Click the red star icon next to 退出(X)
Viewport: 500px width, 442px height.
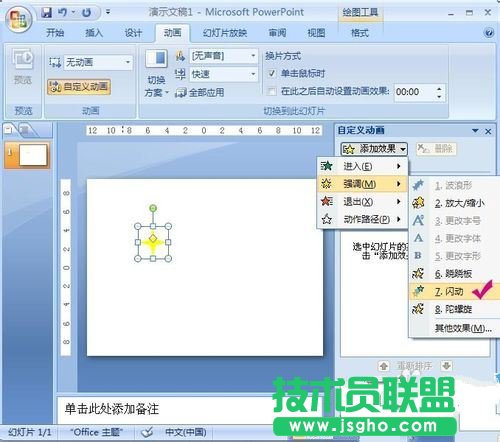pyautogui.click(x=327, y=201)
